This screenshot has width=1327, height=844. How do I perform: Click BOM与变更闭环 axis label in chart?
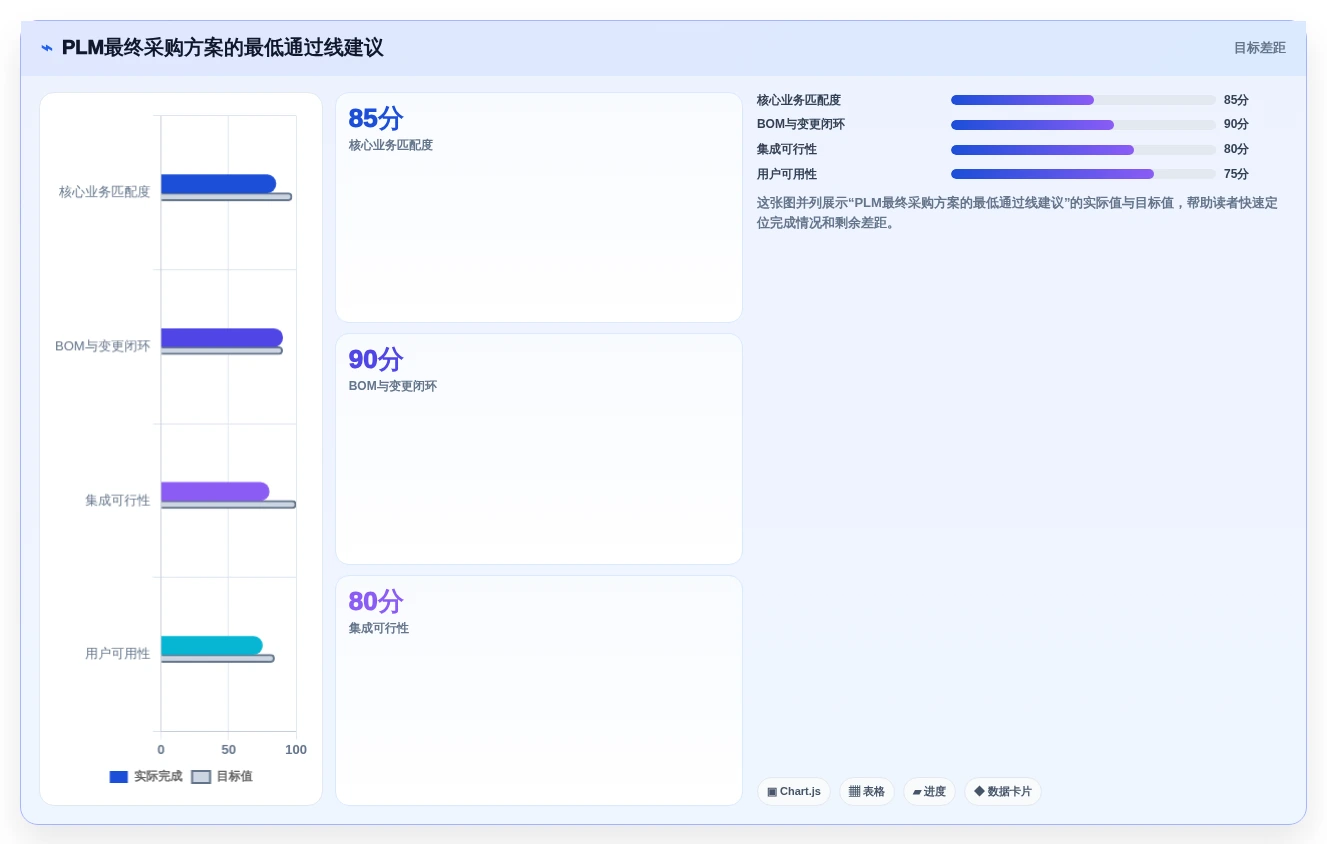[102, 346]
